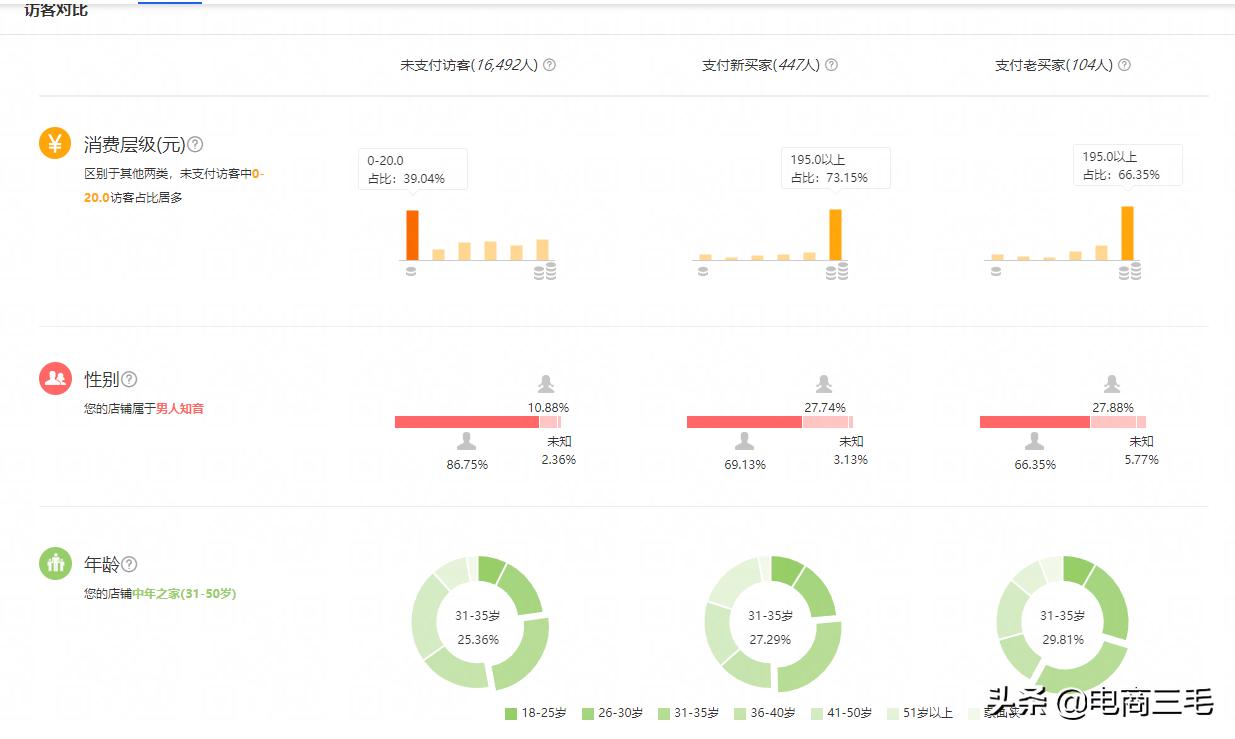Click stacked coins icon under 支付新买家 chart

click(x=837, y=271)
